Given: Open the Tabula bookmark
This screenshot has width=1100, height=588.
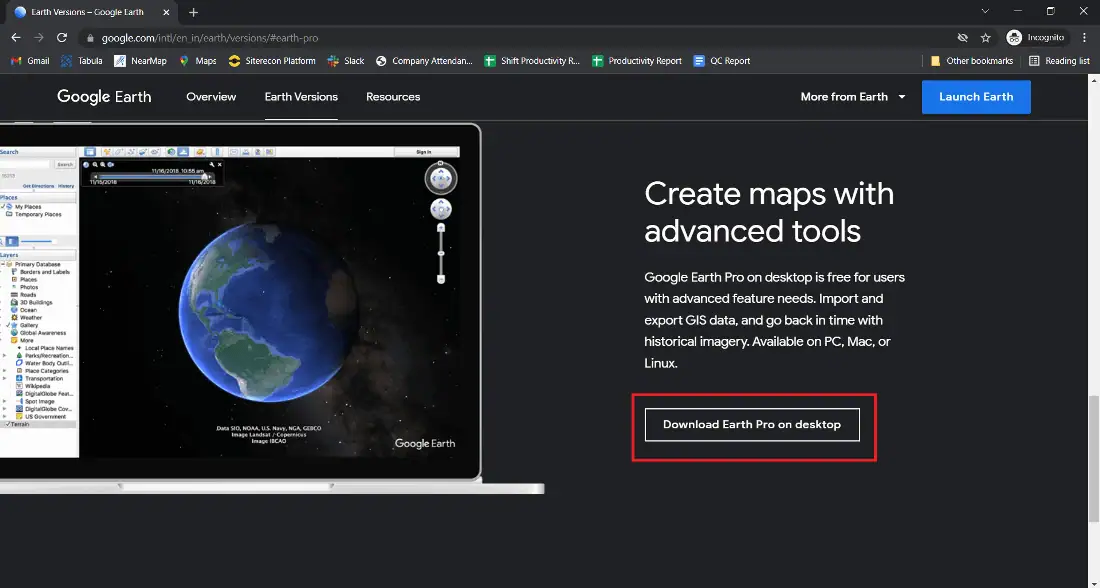Looking at the screenshot, I should [81, 61].
